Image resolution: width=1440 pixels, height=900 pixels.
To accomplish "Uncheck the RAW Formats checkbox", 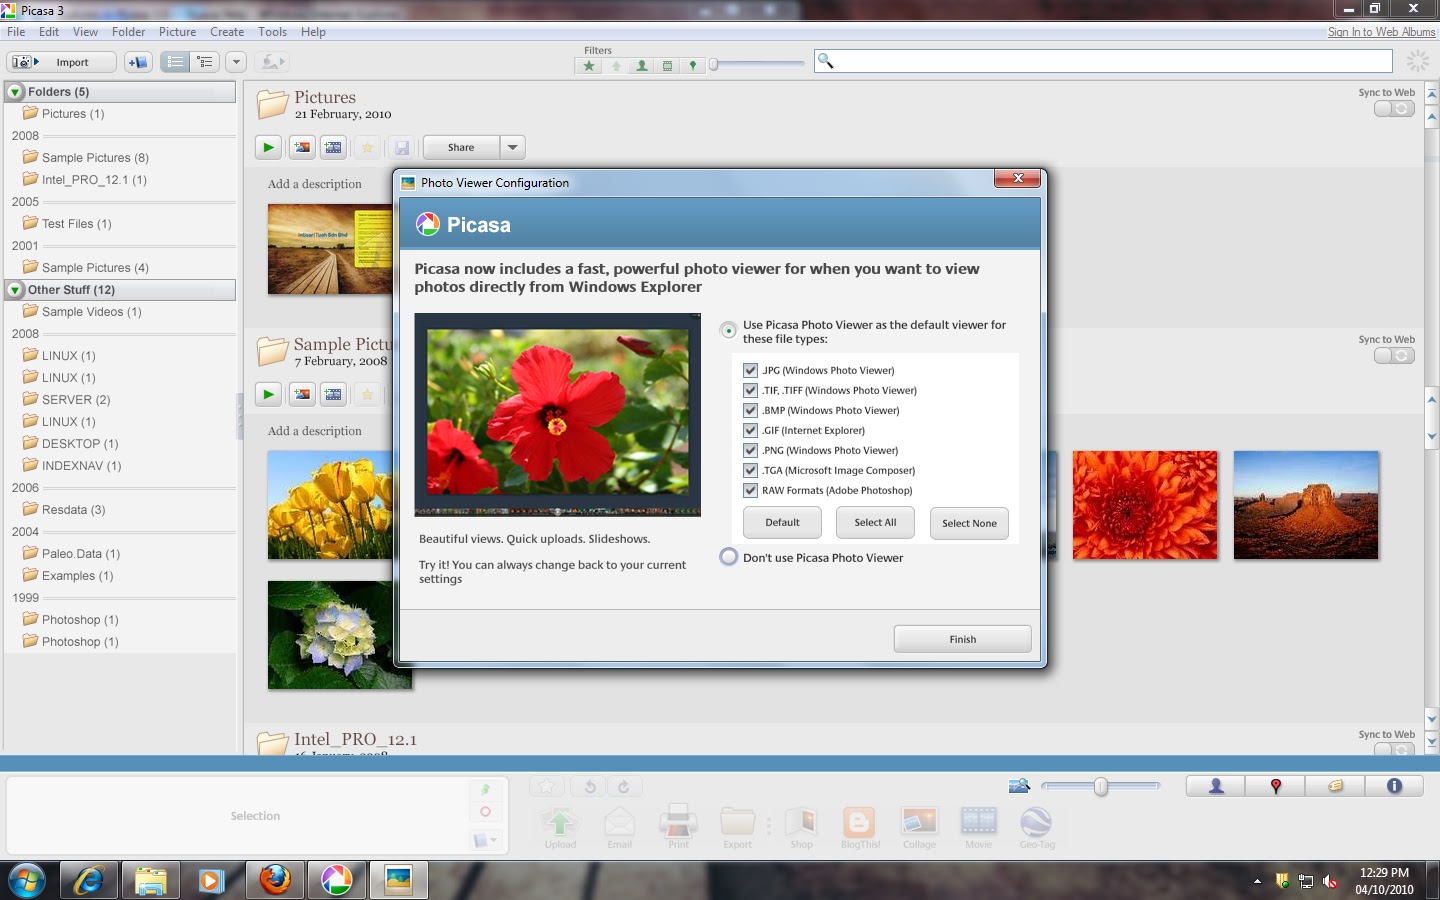I will [750, 490].
